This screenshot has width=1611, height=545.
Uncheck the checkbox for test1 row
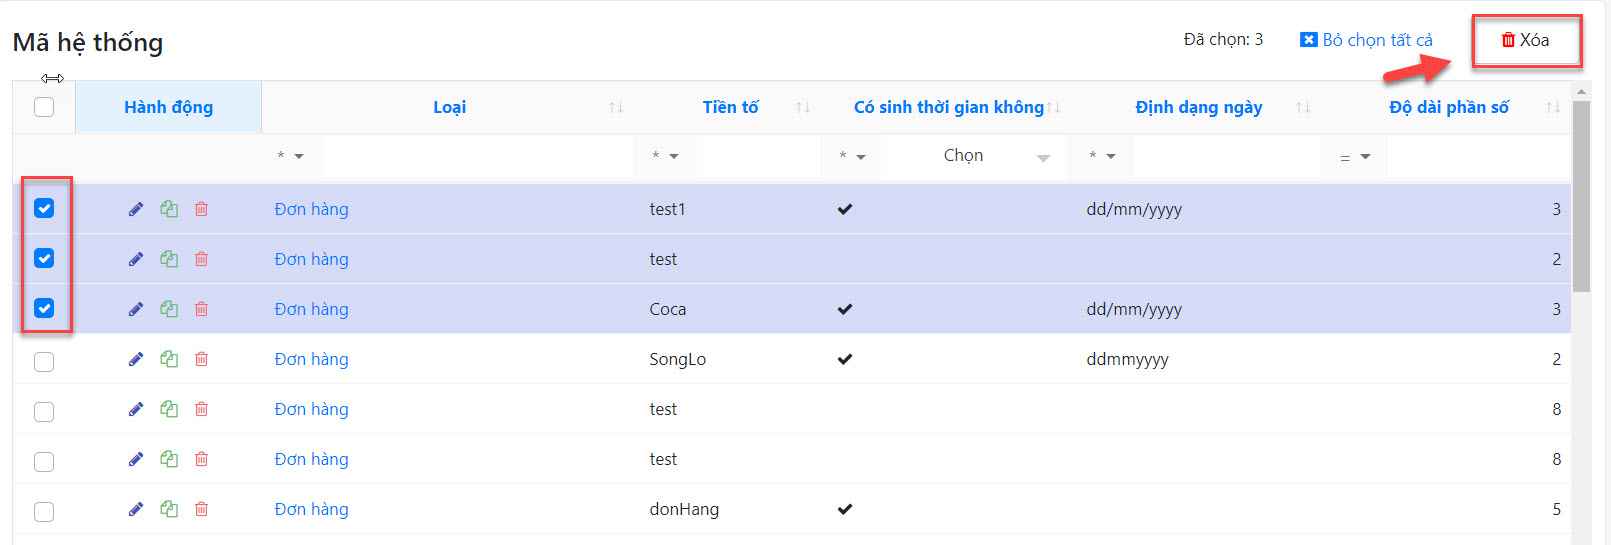point(44,208)
